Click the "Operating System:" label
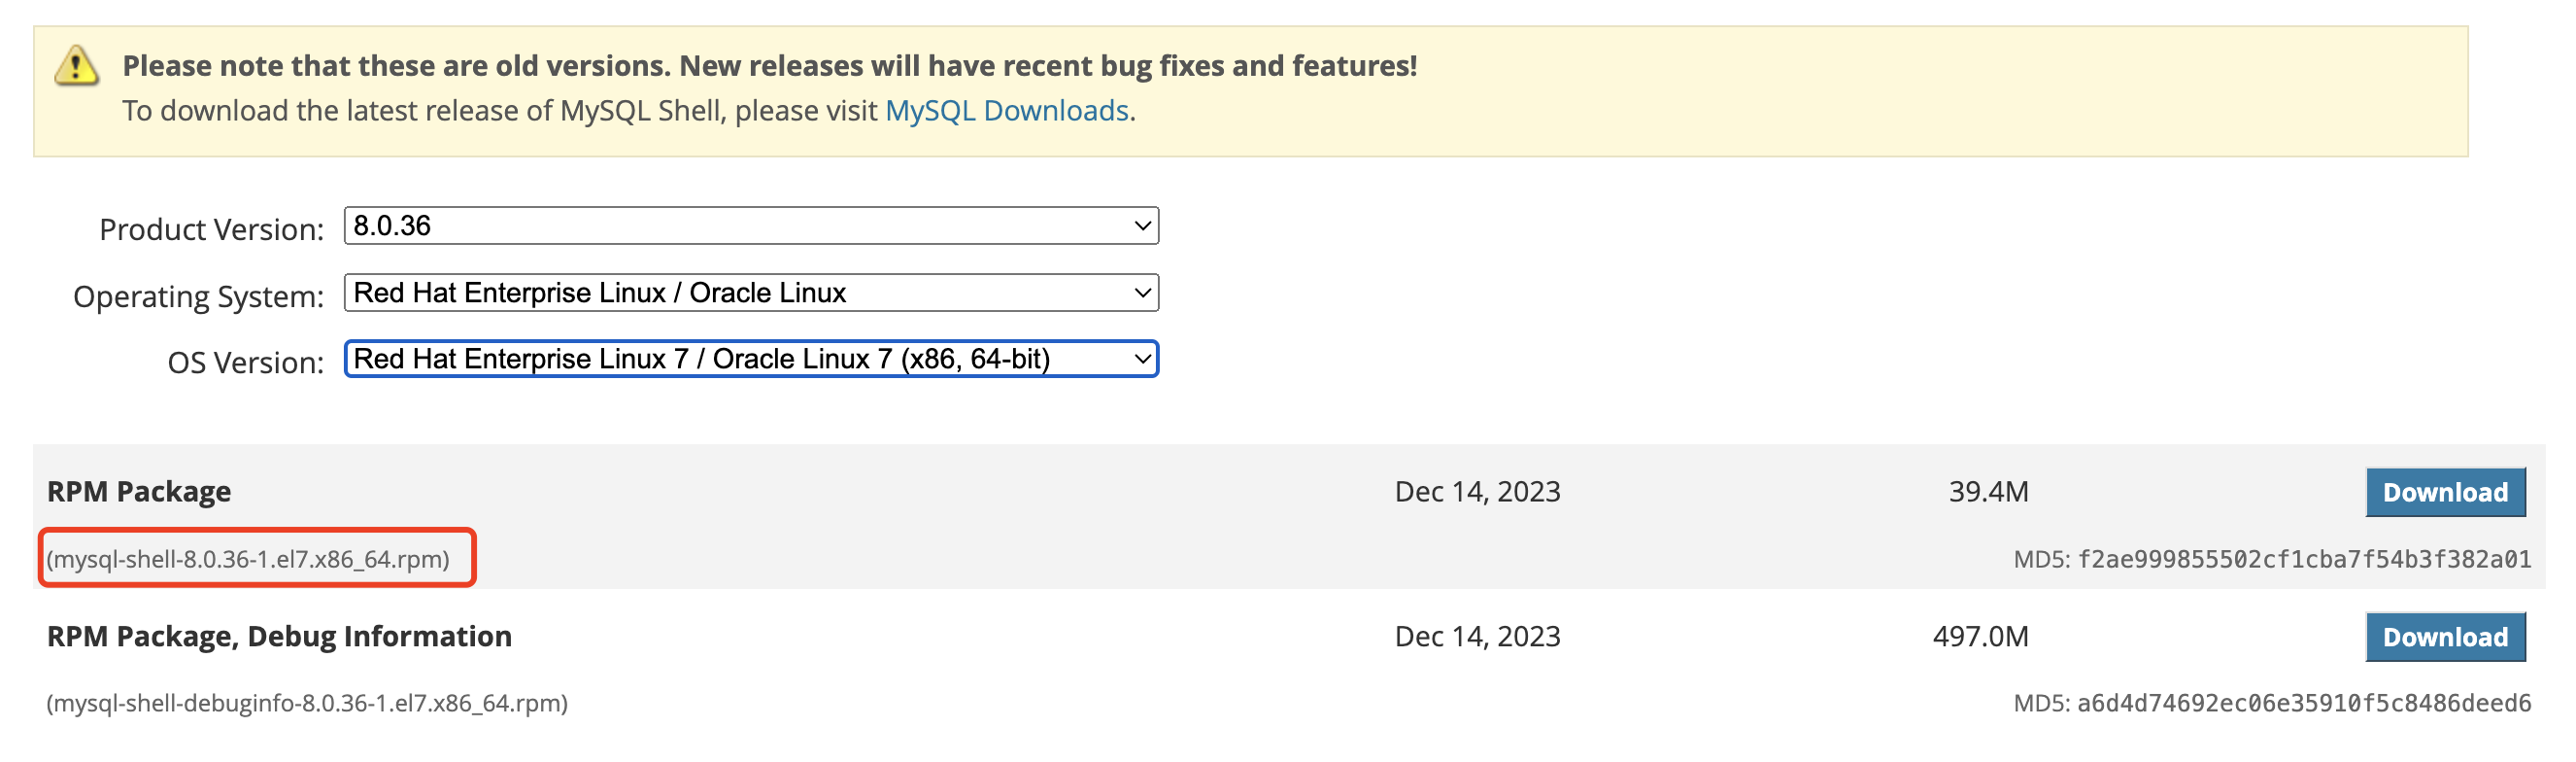 (x=198, y=296)
